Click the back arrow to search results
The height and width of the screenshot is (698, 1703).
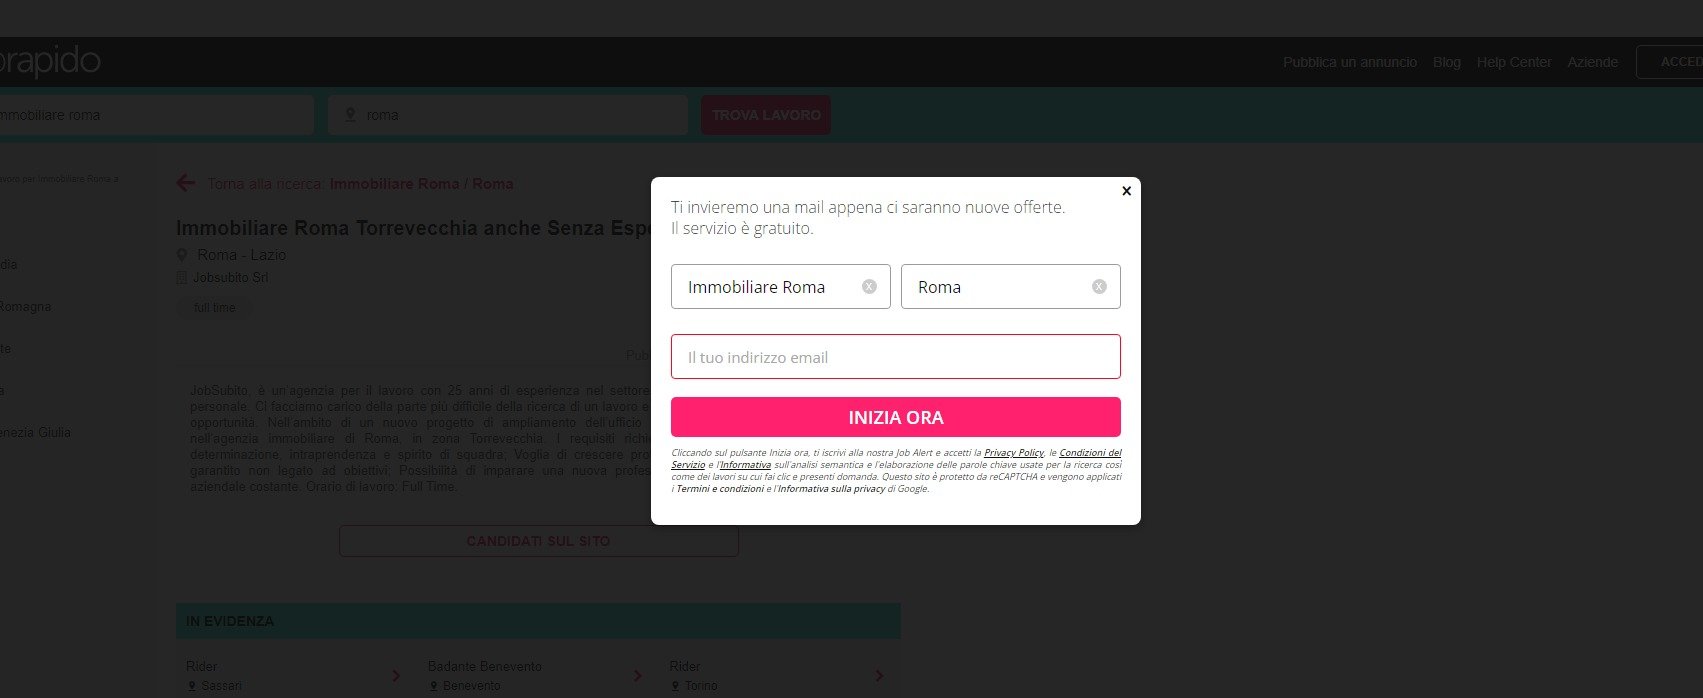point(186,183)
